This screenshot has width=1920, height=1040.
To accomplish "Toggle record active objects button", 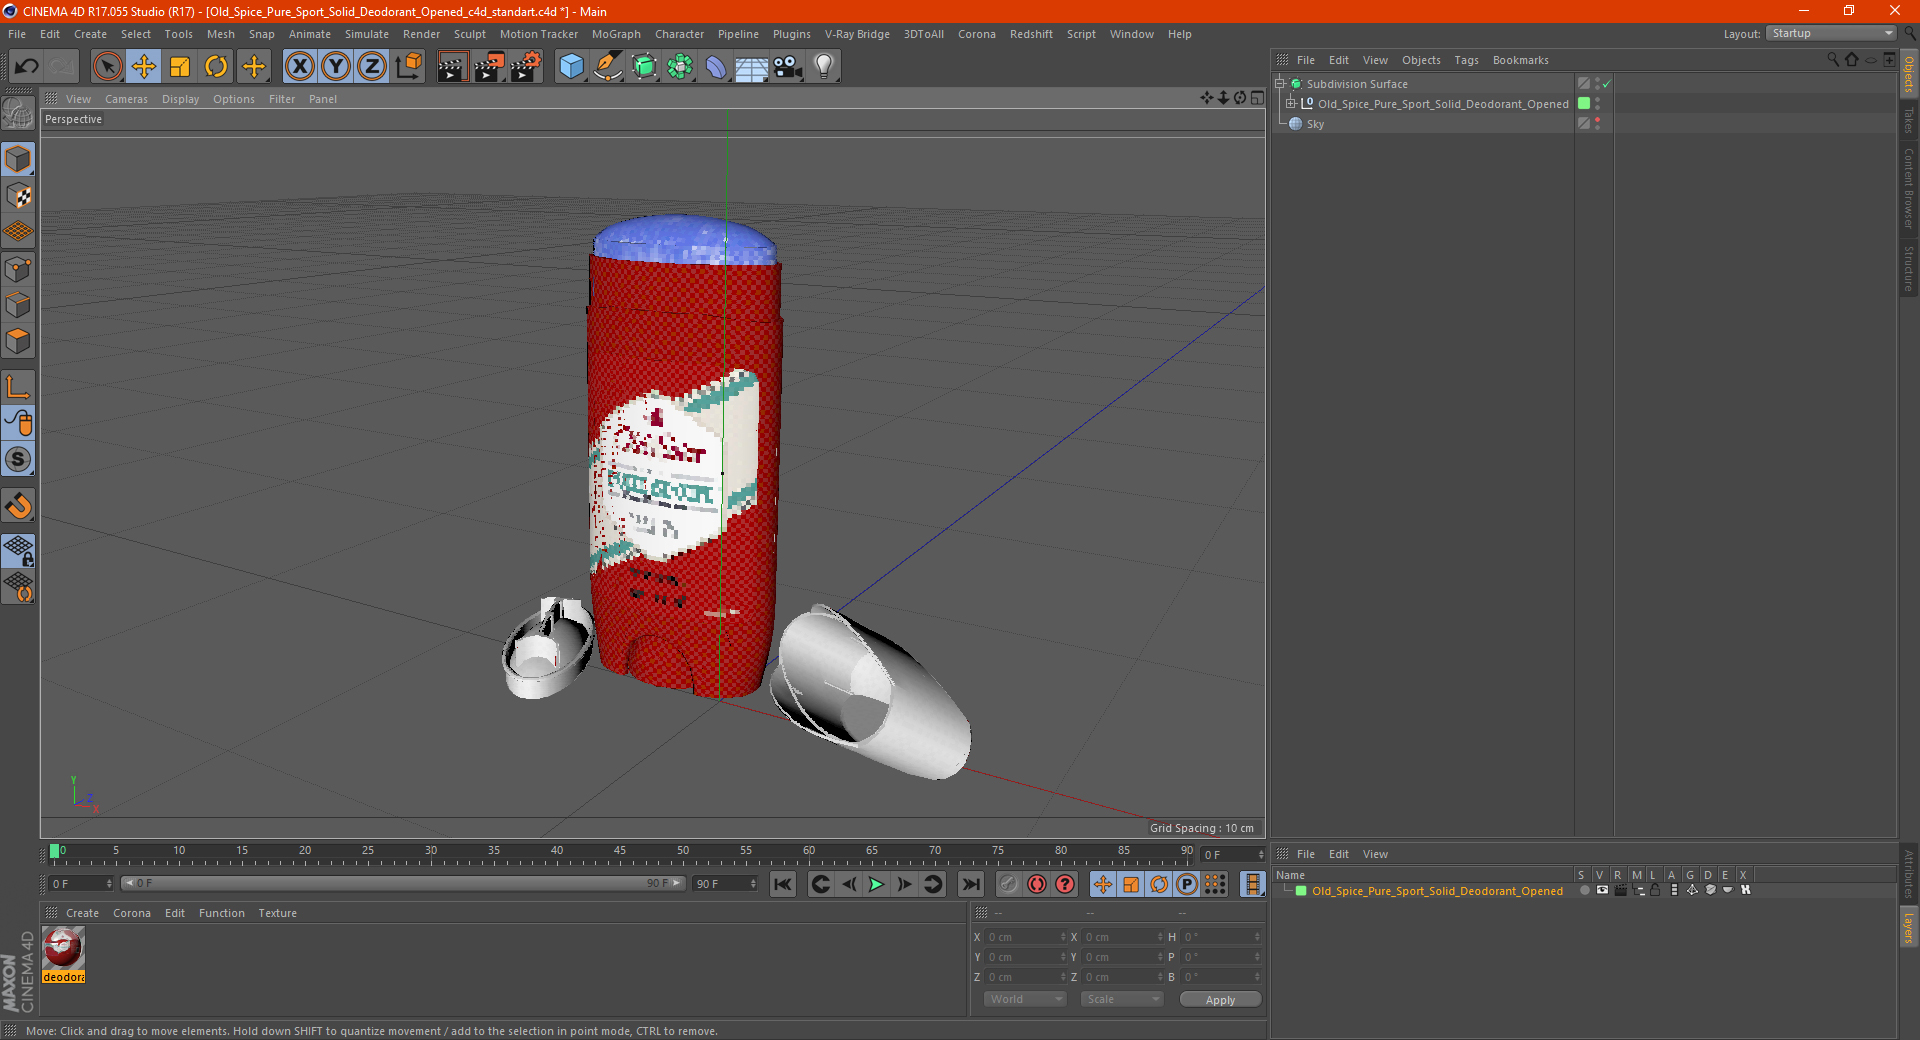I will click(x=1009, y=884).
